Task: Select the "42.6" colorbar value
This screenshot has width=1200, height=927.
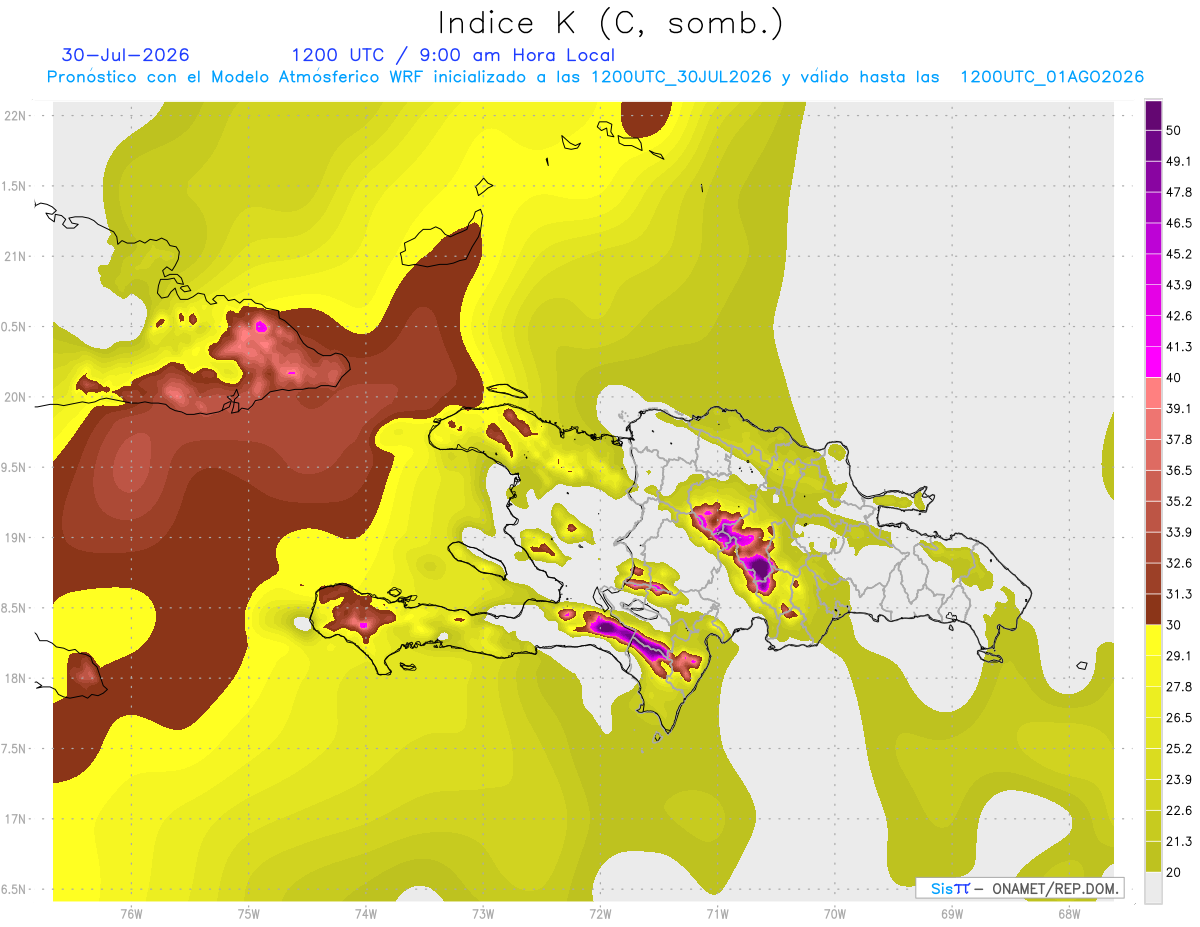Action: [x=1178, y=316]
